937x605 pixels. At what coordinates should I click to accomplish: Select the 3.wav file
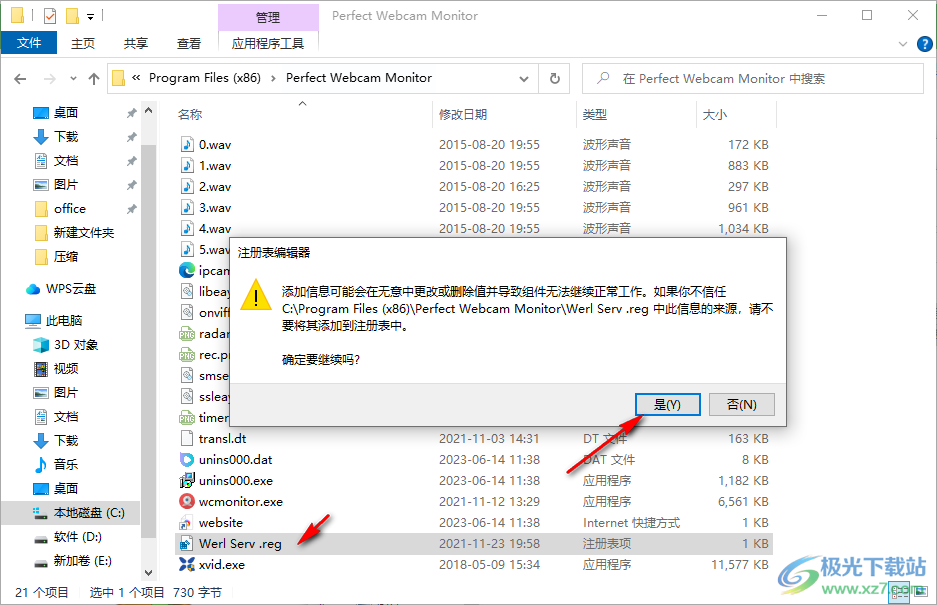(x=215, y=207)
